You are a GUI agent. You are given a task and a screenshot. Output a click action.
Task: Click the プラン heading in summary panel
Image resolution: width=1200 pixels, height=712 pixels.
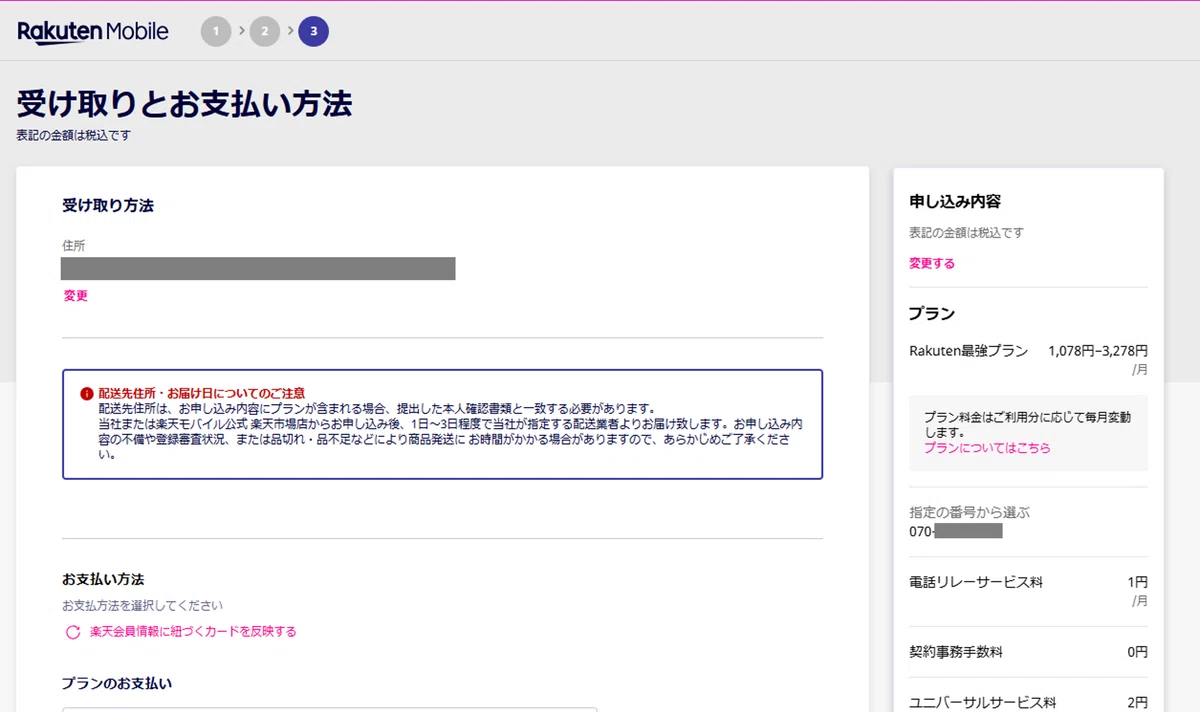pyautogui.click(x=932, y=314)
